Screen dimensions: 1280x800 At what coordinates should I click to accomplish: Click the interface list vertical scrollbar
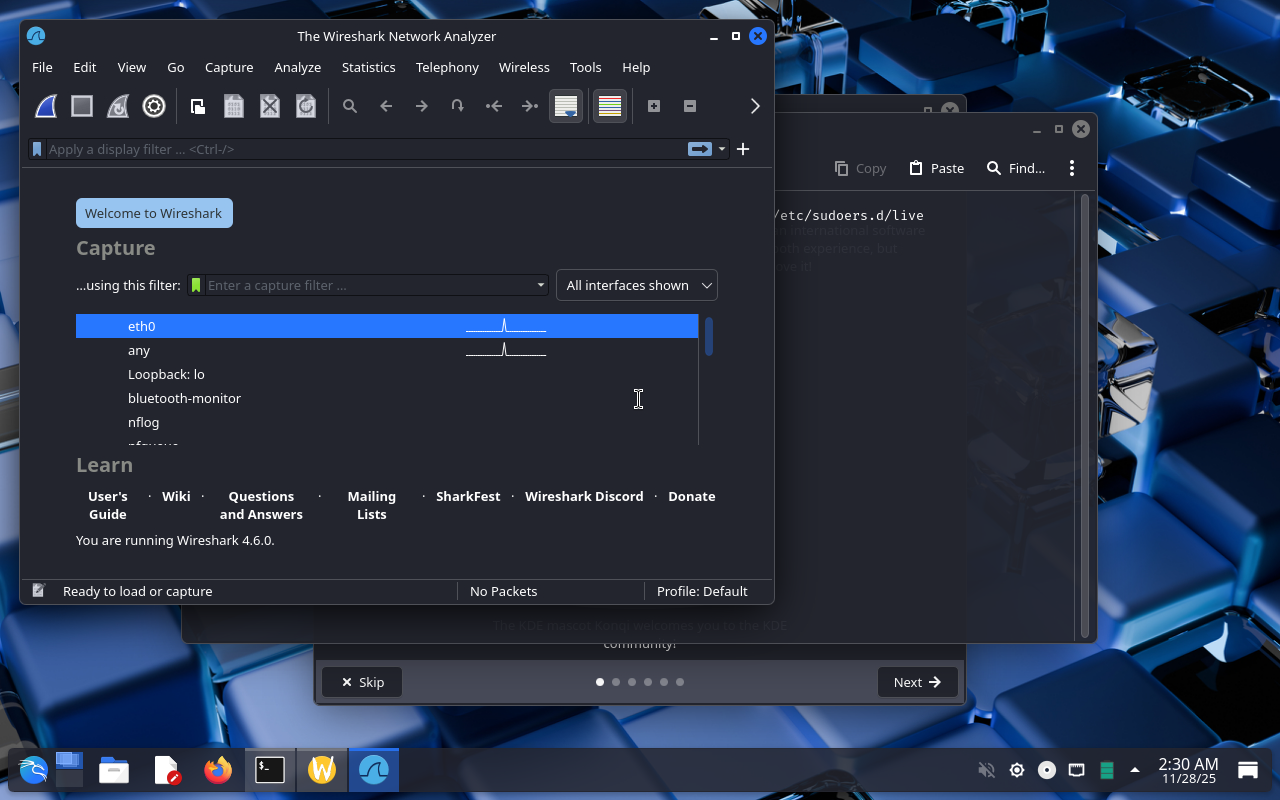click(708, 336)
